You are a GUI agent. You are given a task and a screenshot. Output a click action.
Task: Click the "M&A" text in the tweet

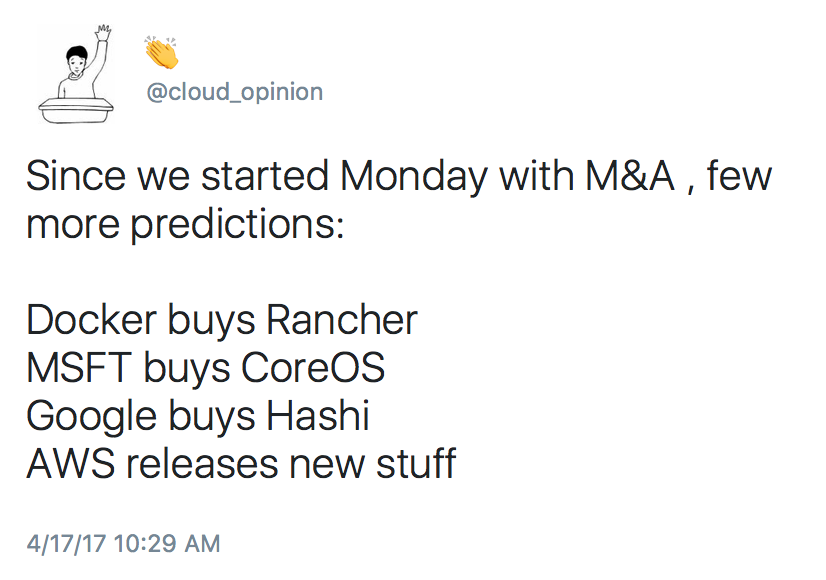630,175
